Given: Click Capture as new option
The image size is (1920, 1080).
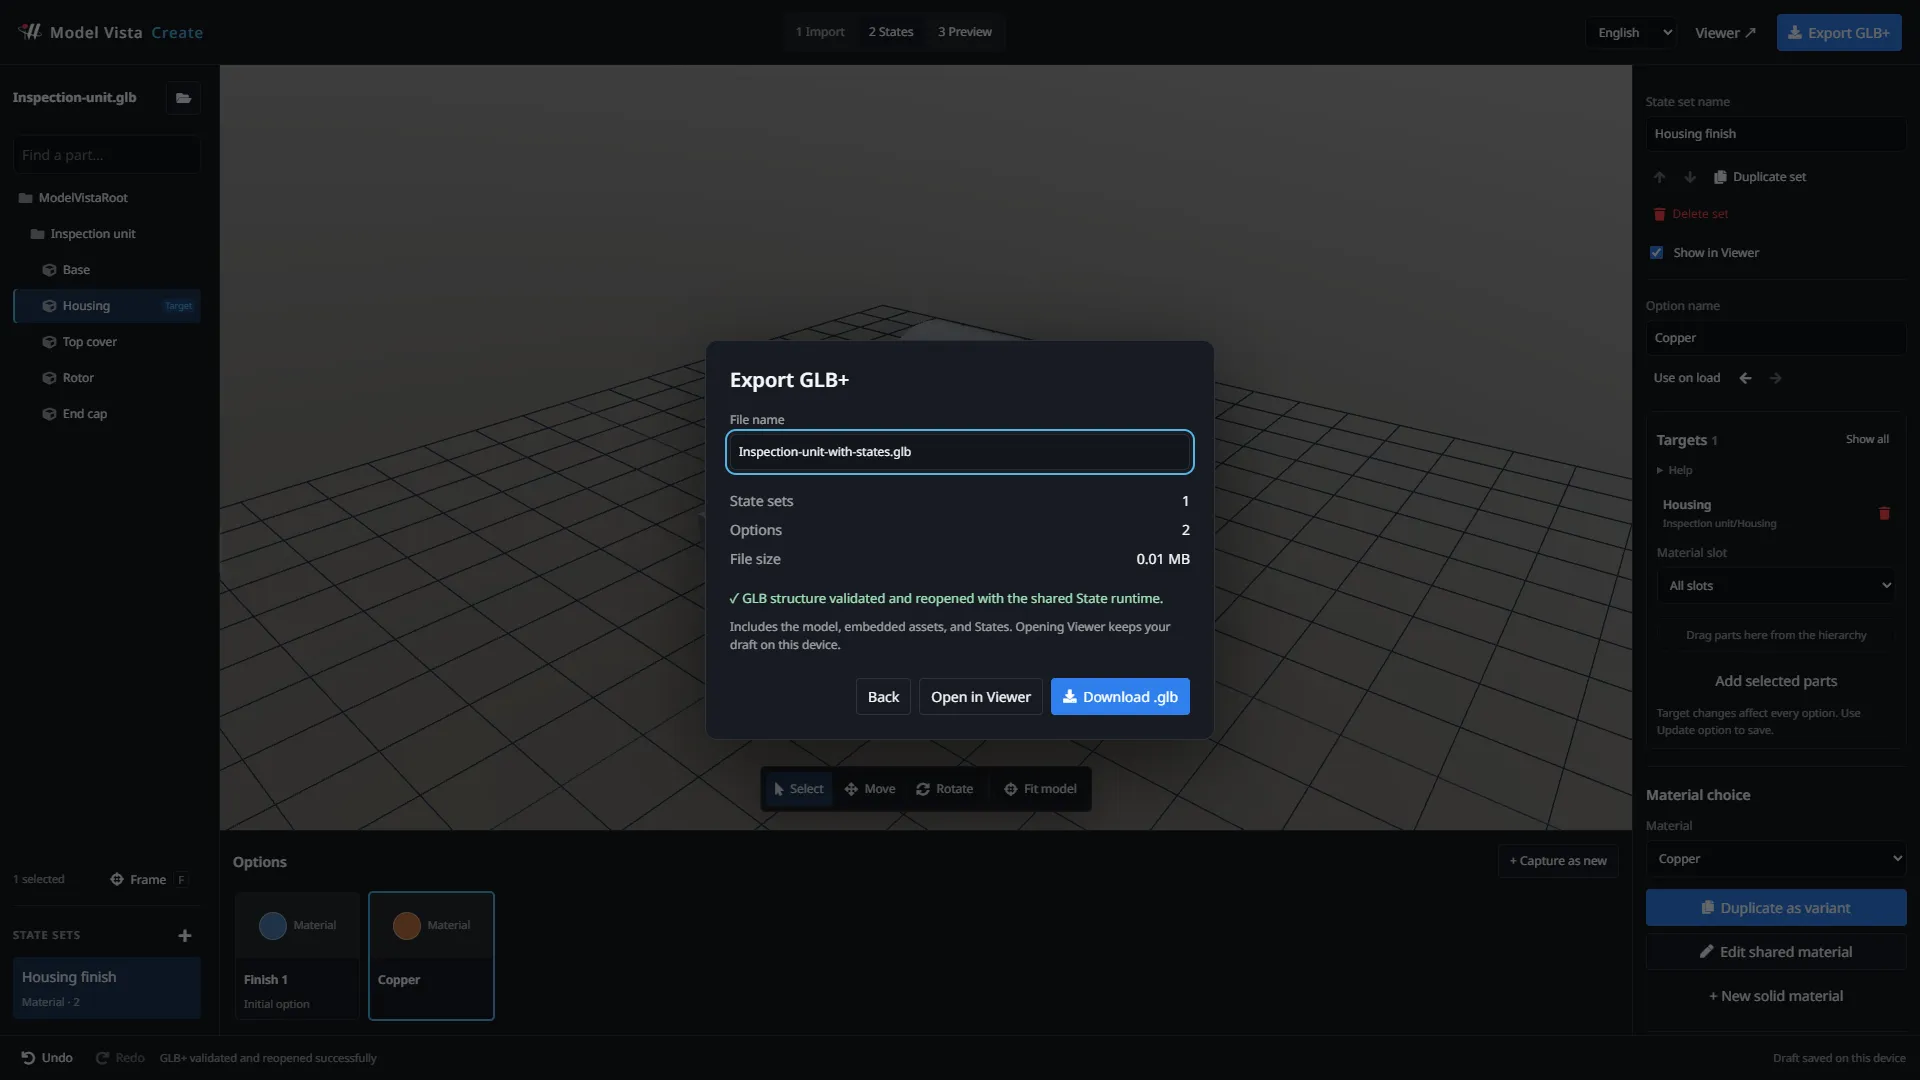Looking at the screenshot, I should 1558,861.
